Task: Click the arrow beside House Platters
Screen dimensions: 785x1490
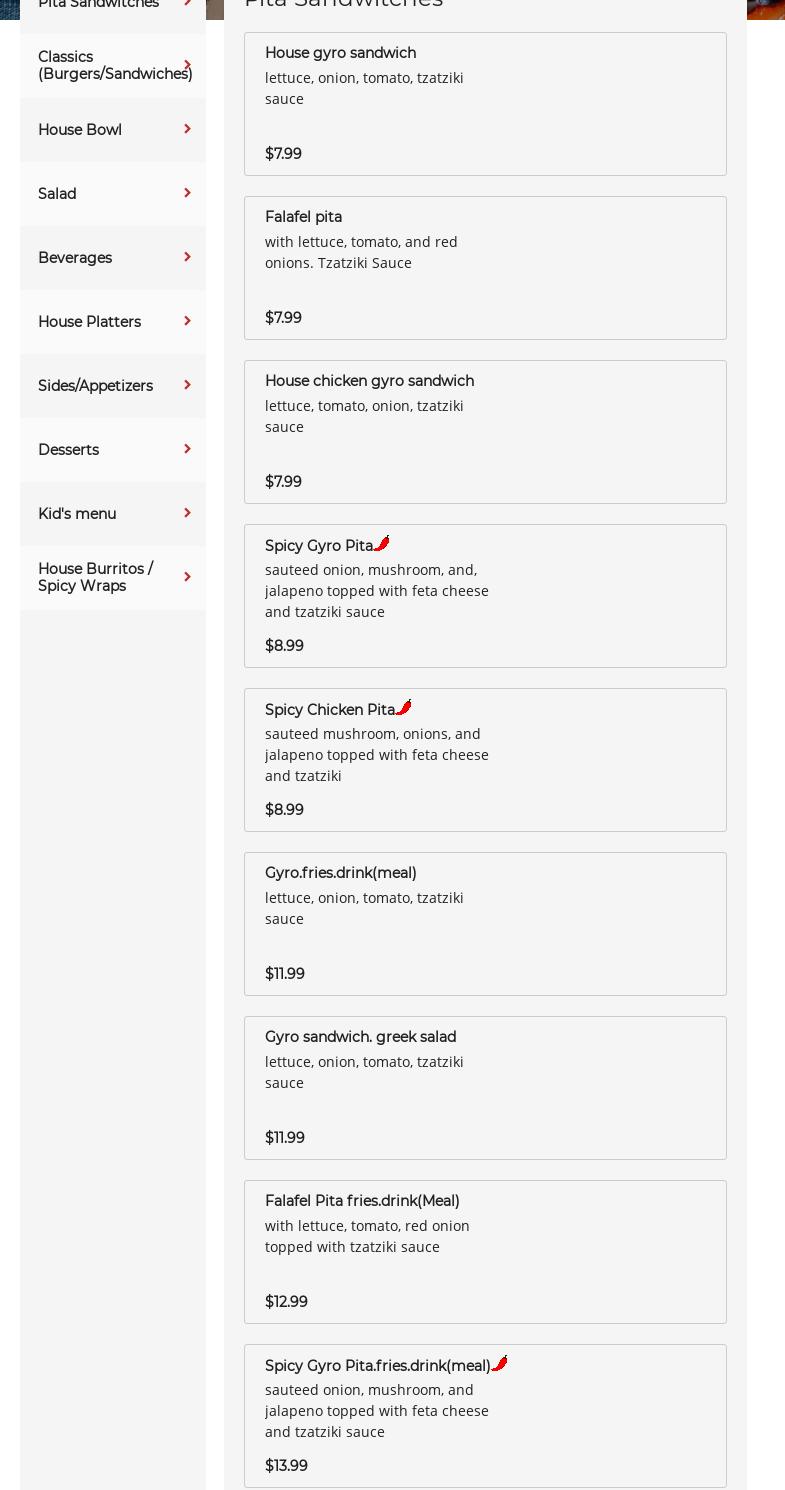Action: click(x=187, y=321)
